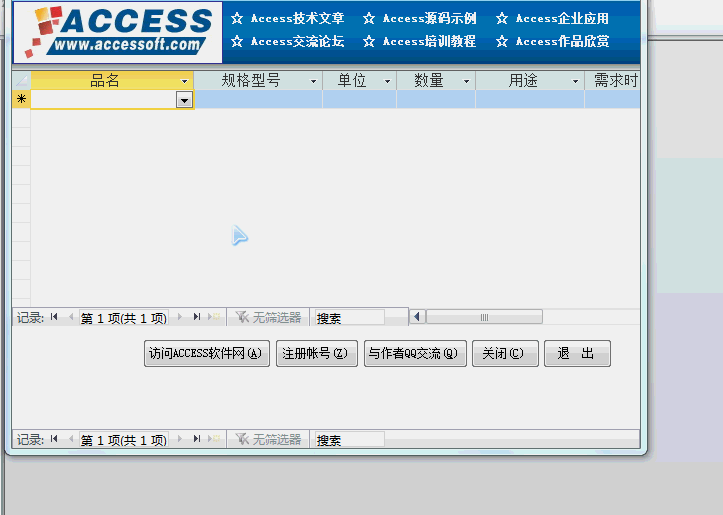Open the Access企业应用 link
The height and width of the screenshot is (515, 723).
coord(562,18)
